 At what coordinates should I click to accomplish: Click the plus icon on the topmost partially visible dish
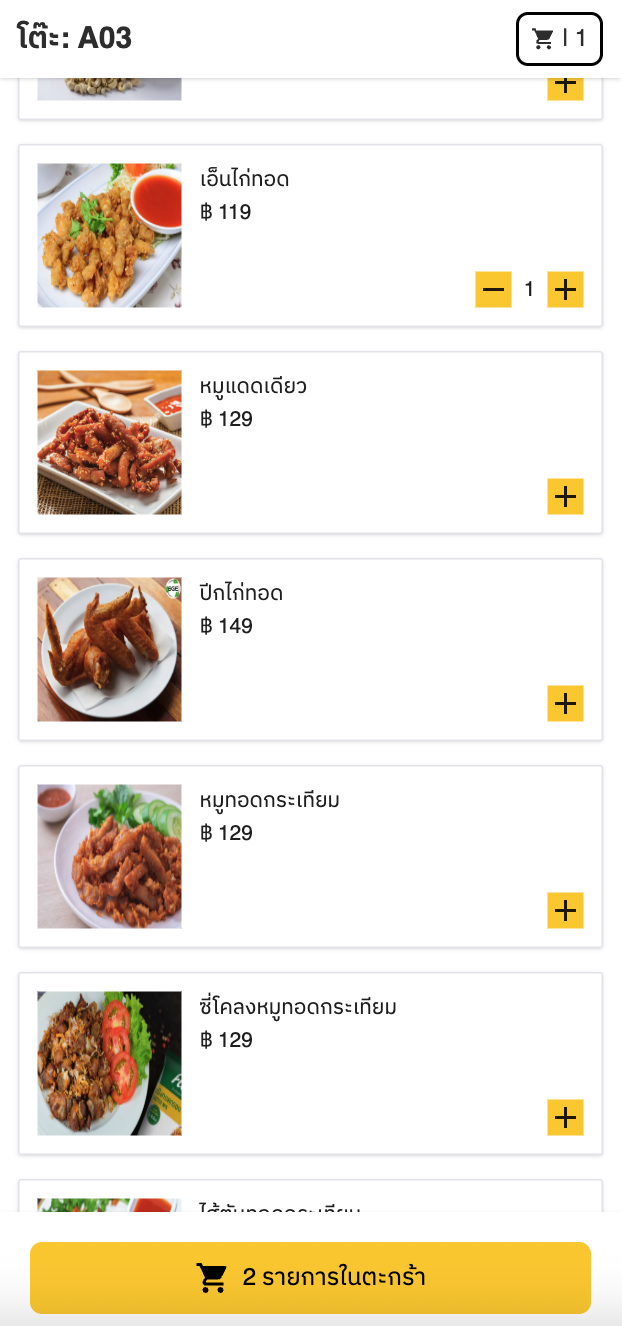(x=565, y=86)
